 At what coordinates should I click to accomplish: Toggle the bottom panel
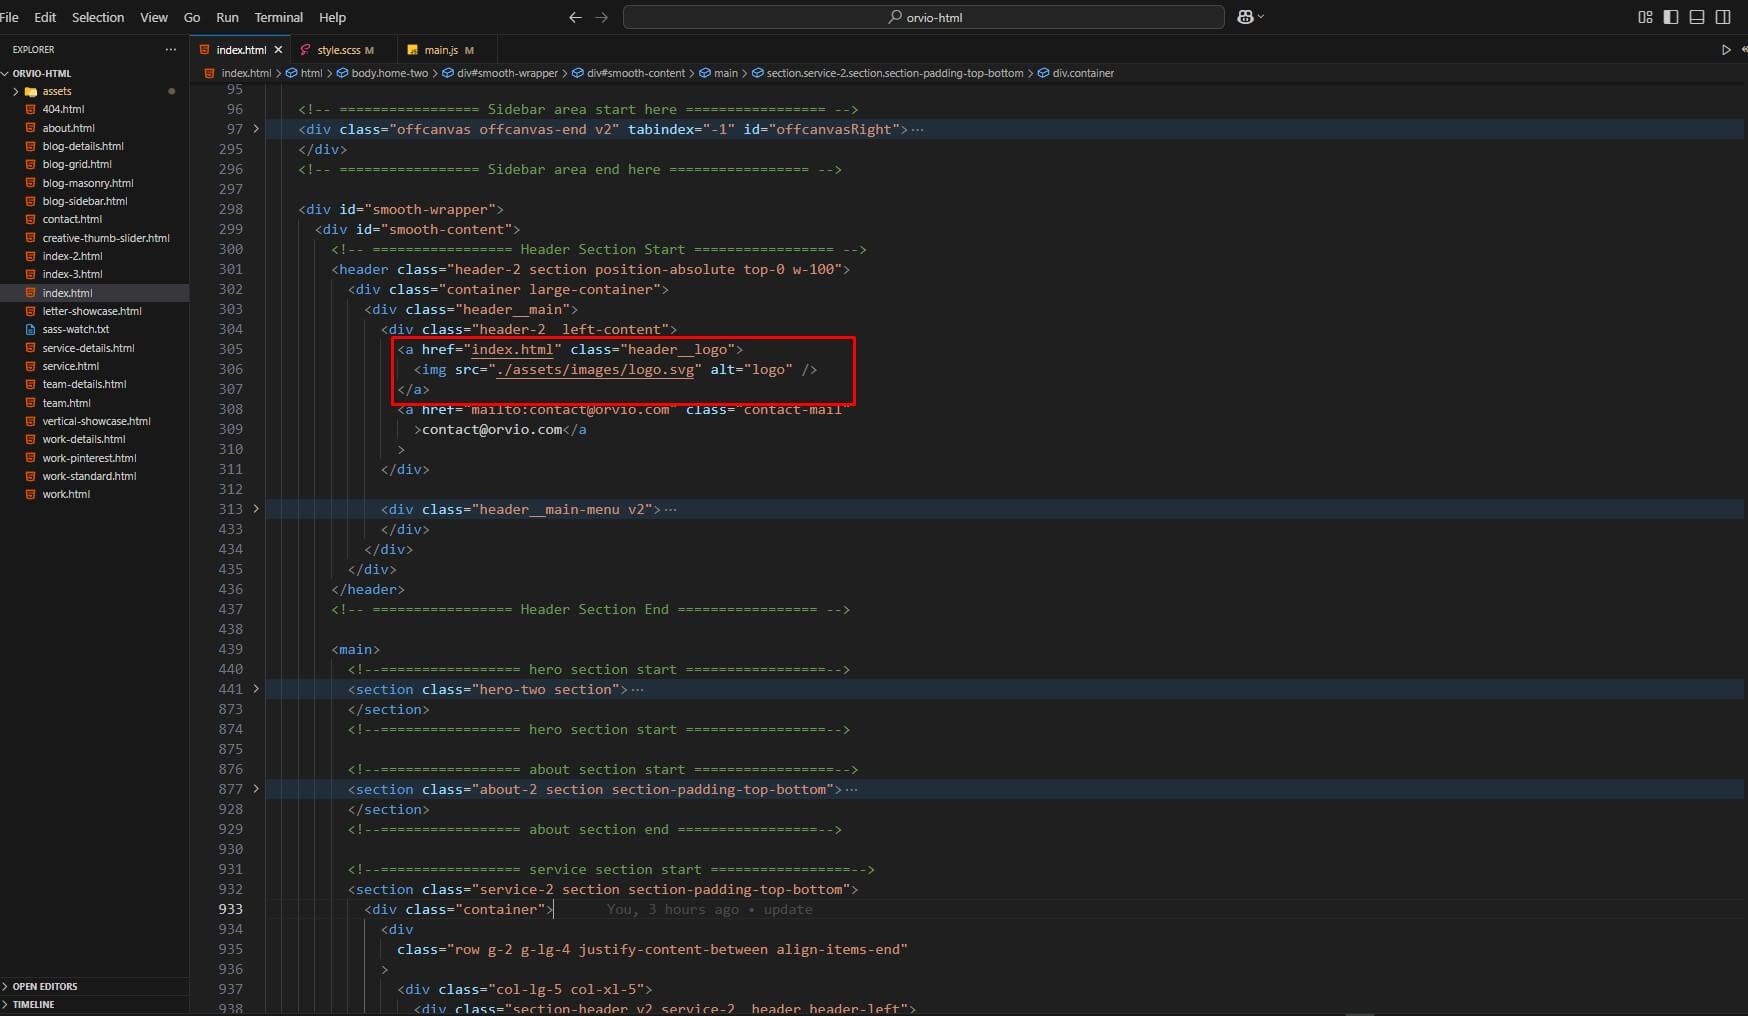[x=1697, y=17]
